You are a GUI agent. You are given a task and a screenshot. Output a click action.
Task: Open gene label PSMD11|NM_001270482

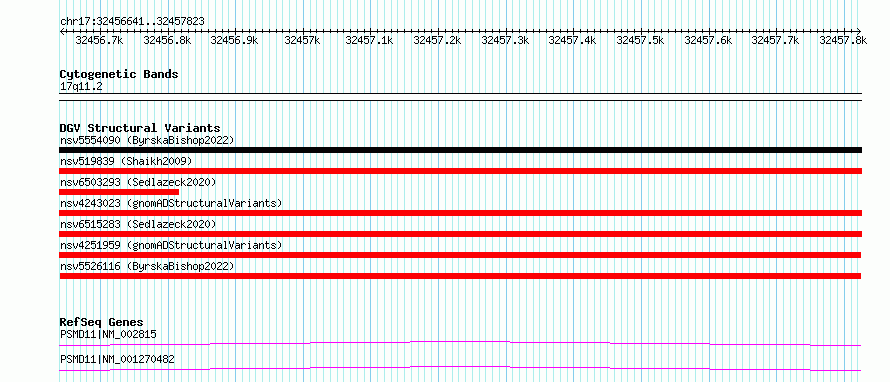[117, 359]
